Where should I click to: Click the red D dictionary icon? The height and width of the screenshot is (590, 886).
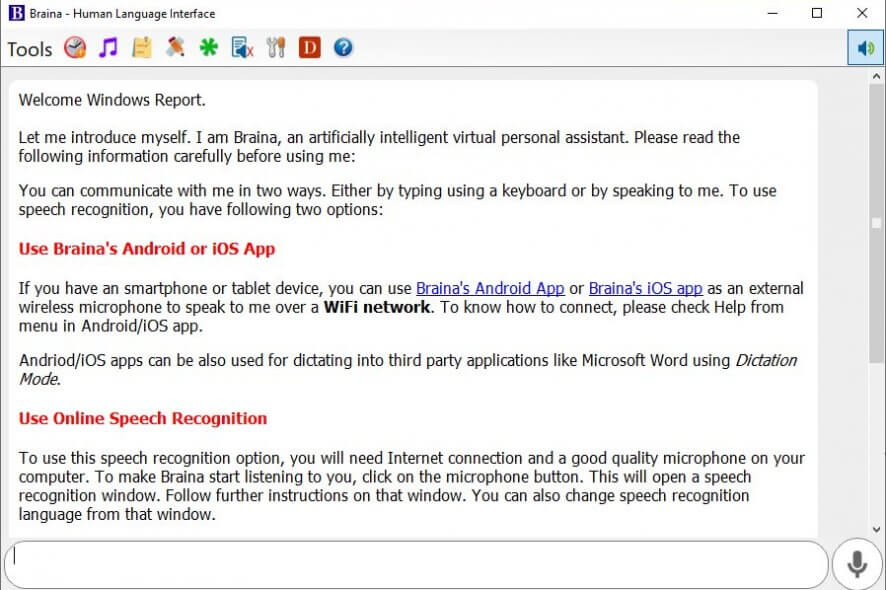click(309, 48)
